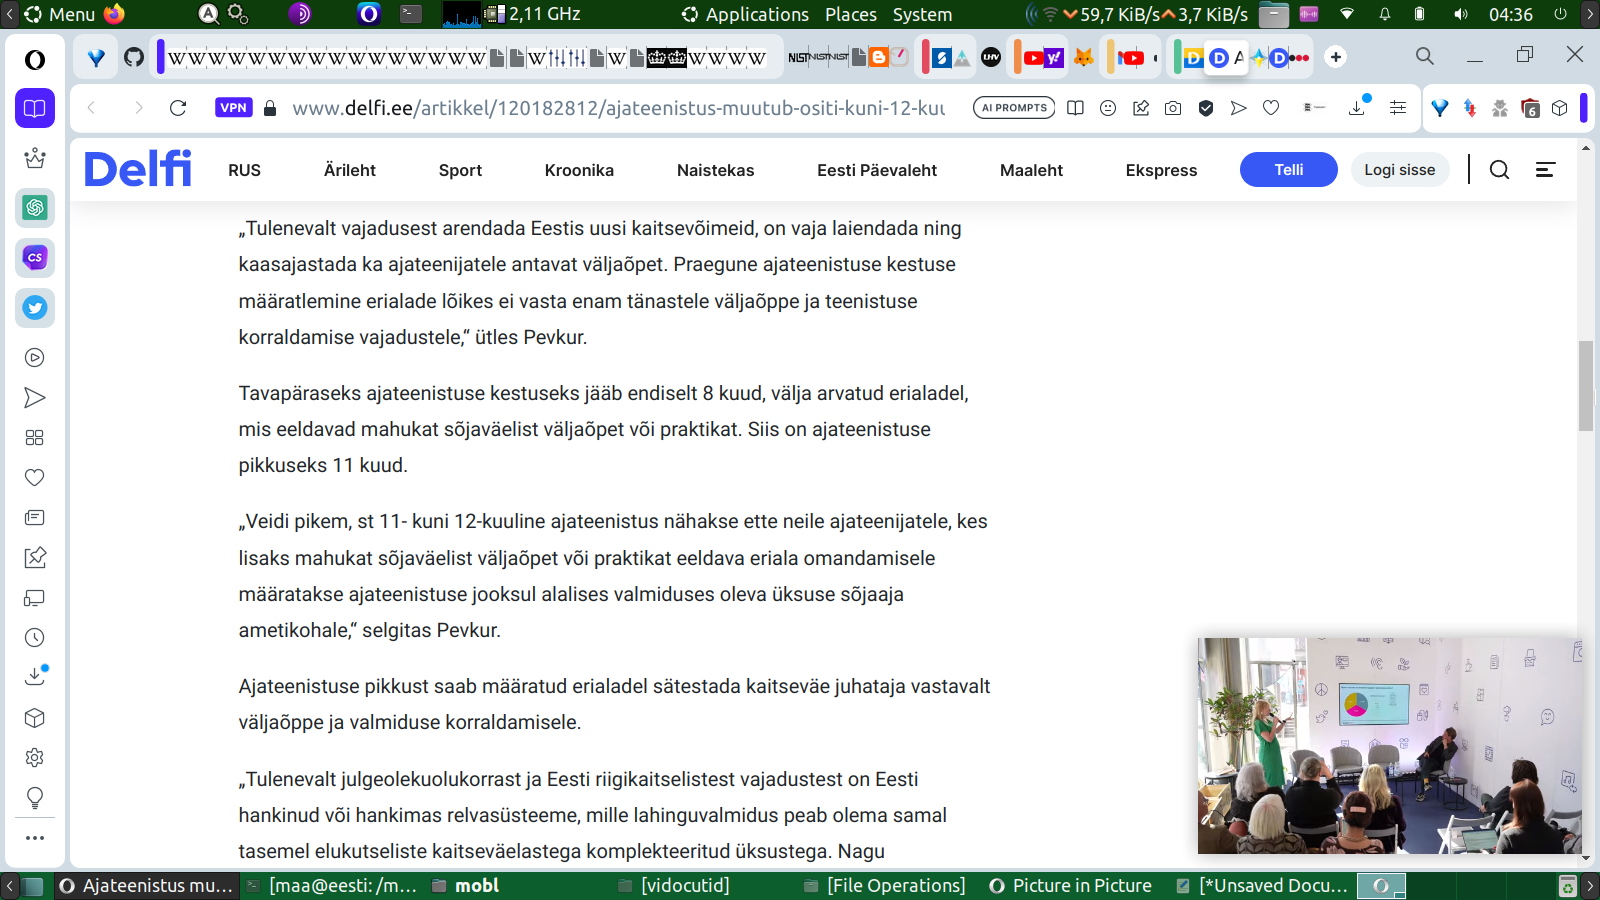This screenshot has height=900, width=1600.
Task: Open Twitter in the Opera sidebar
Action: [x=35, y=308]
